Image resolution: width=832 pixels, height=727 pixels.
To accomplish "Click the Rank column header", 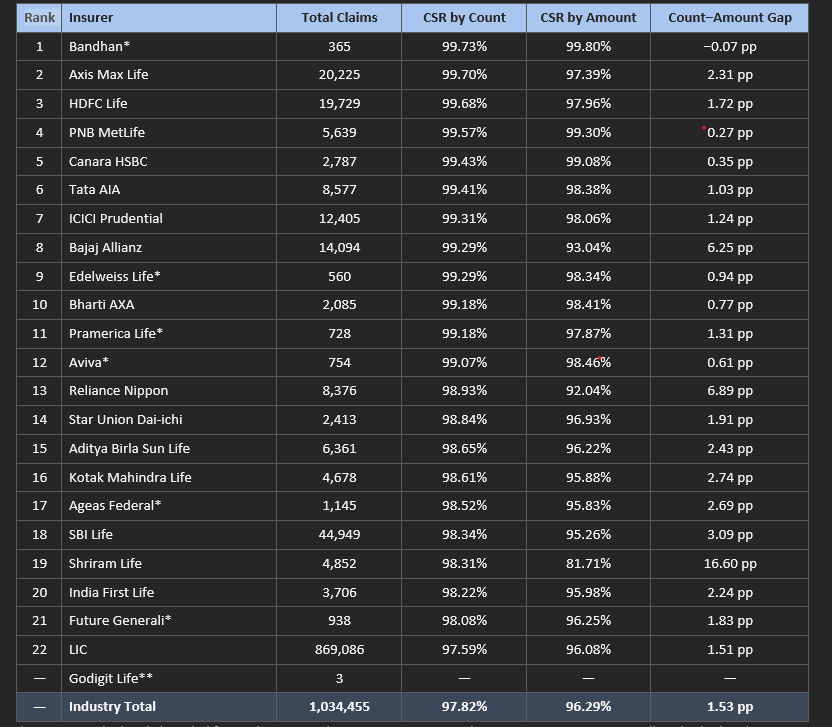I will point(39,18).
